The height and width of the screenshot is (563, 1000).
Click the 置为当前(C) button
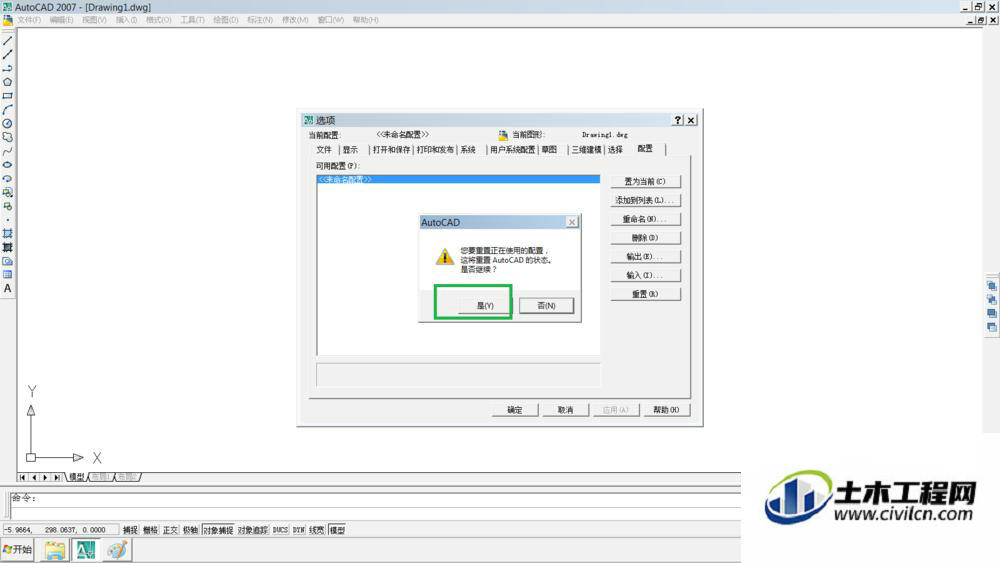[x=645, y=182]
